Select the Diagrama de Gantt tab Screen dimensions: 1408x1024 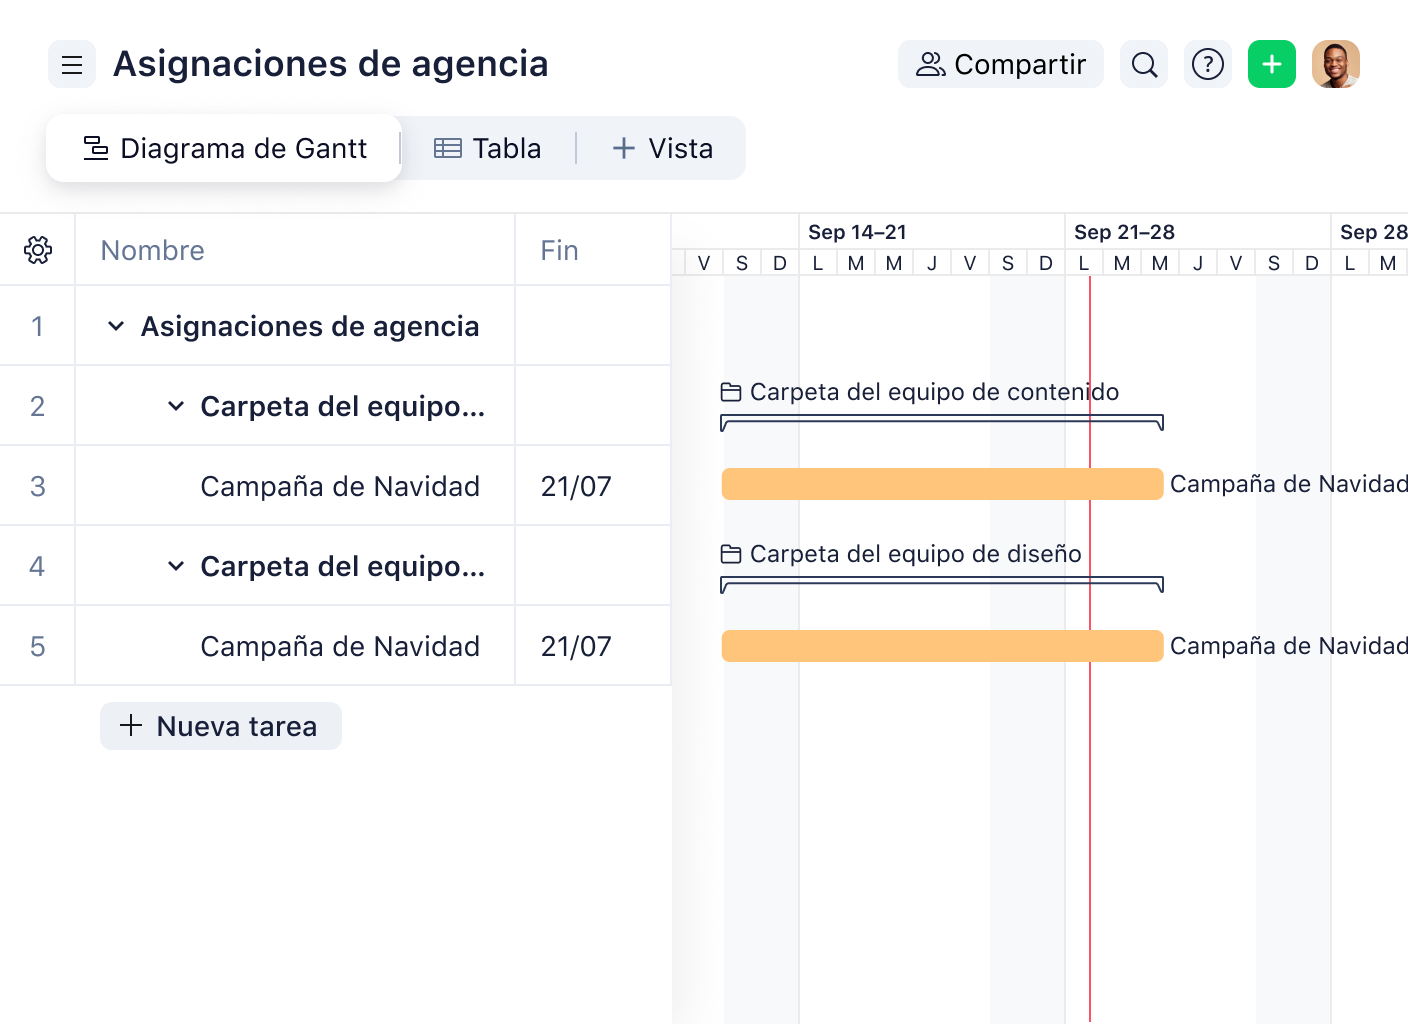coord(242,147)
